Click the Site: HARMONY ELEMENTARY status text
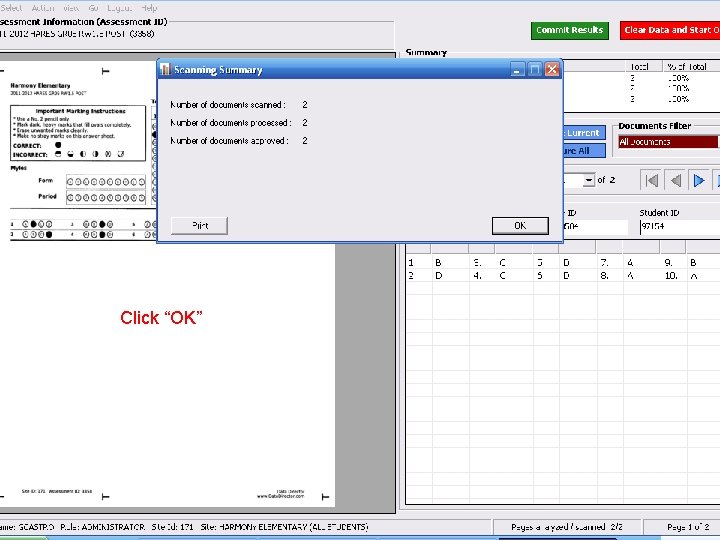The image size is (720, 540). [x=284, y=527]
